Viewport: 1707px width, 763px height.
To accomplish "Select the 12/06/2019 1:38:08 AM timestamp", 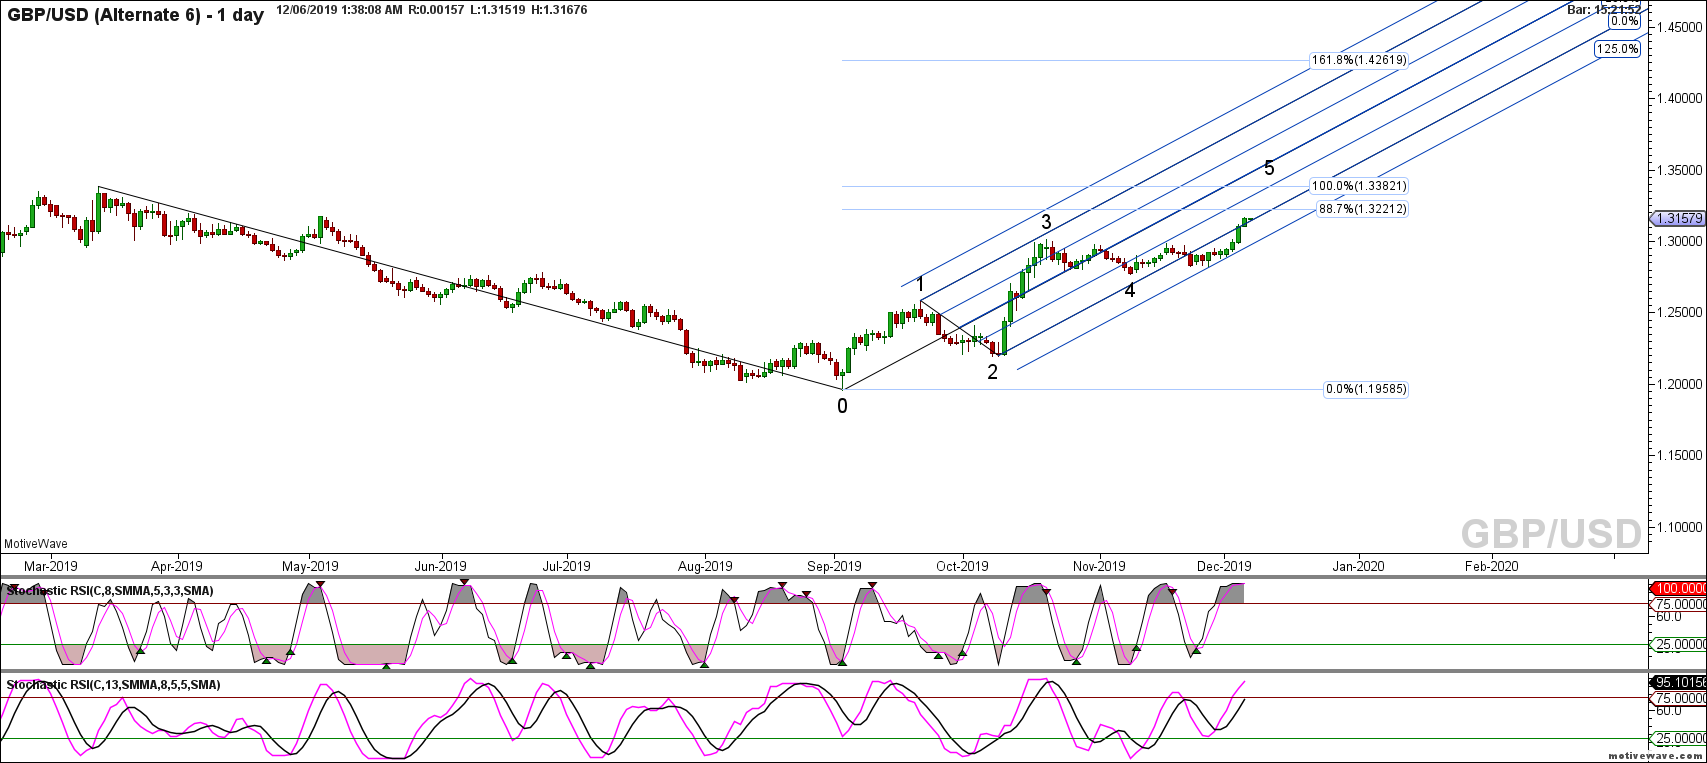I will pyautogui.click(x=339, y=10).
